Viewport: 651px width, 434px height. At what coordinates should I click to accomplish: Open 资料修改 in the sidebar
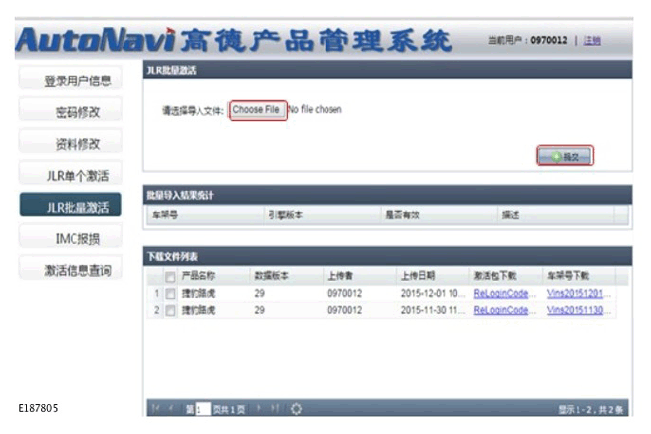coord(71,142)
